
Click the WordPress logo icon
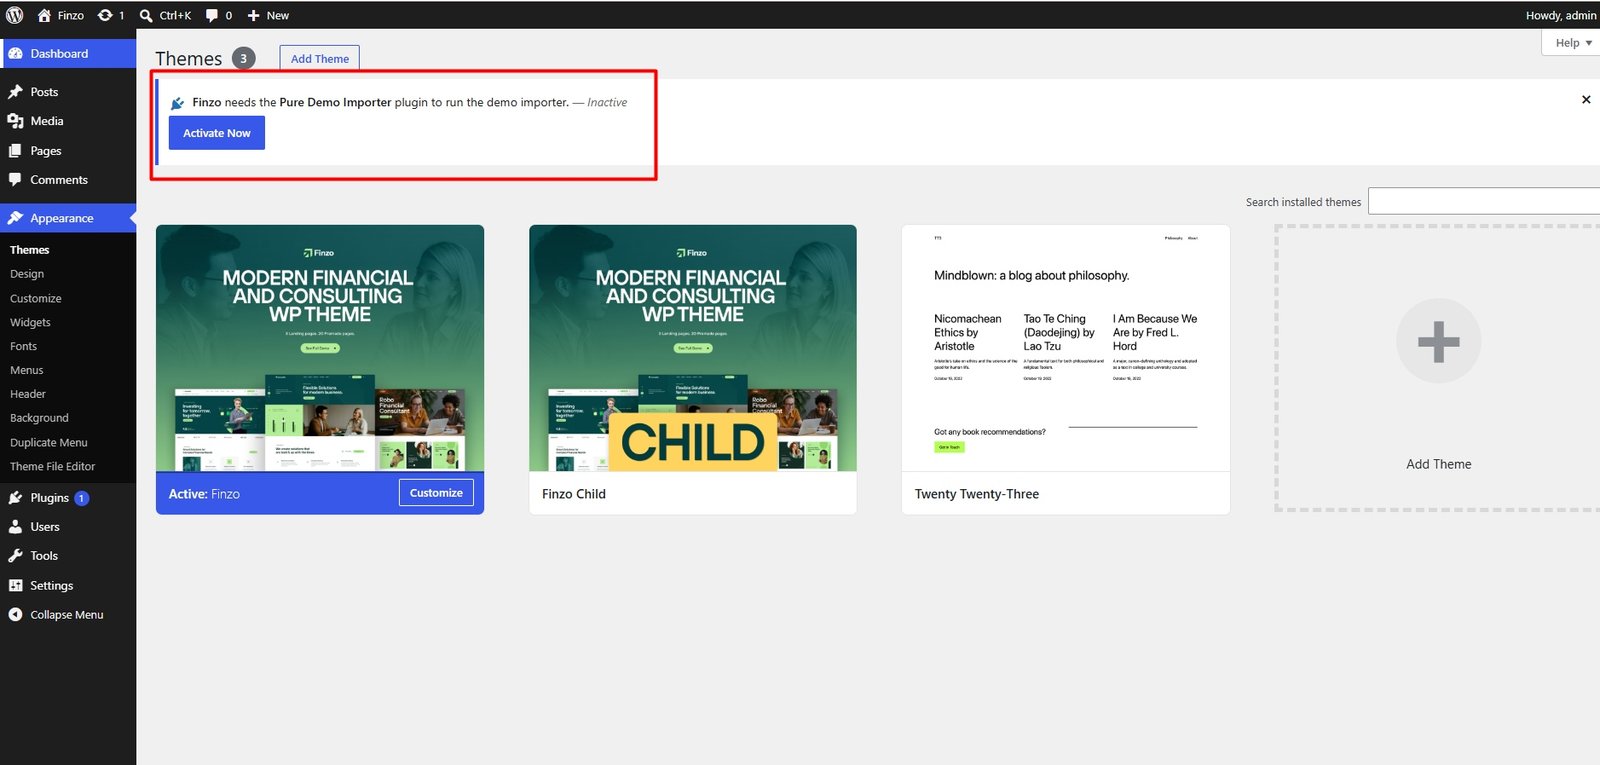[x=15, y=15]
